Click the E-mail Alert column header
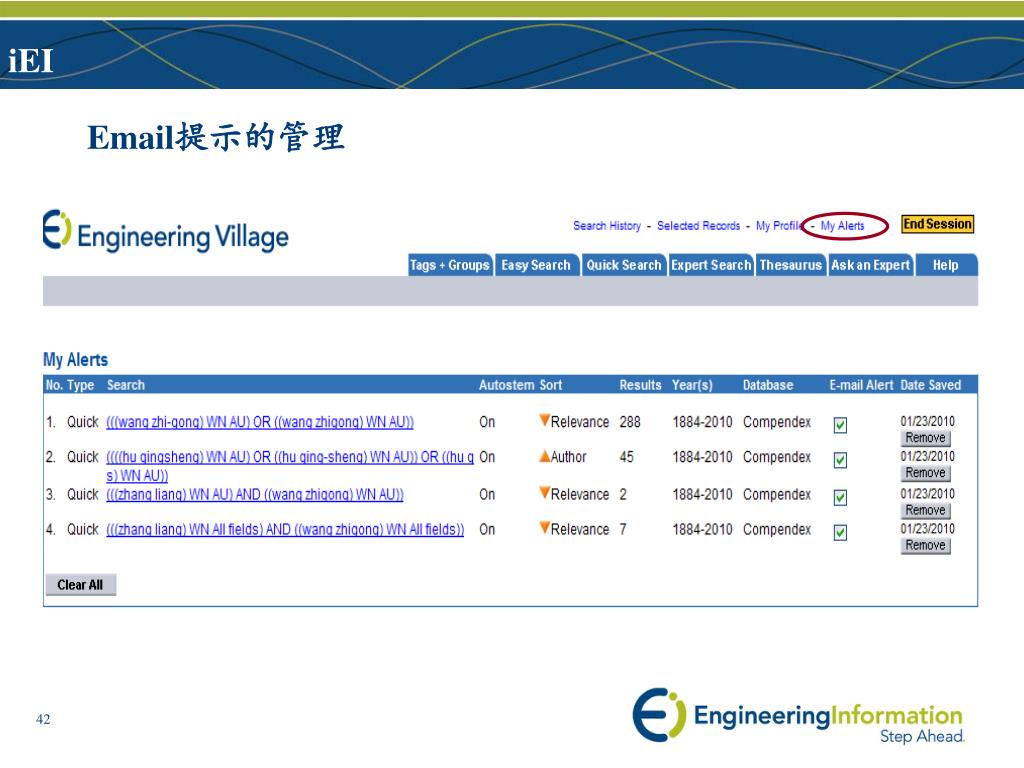The image size is (1024, 768). (861, 385)
